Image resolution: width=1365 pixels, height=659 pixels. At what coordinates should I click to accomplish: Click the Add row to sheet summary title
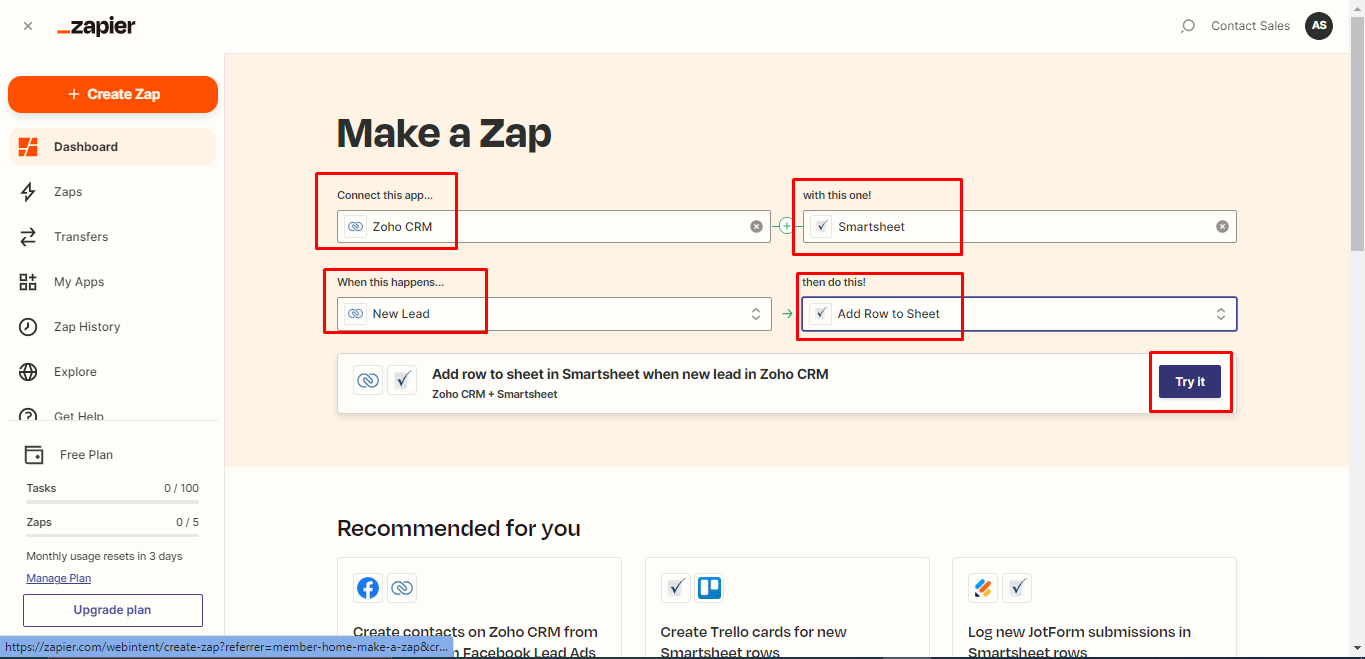point(630,374)
